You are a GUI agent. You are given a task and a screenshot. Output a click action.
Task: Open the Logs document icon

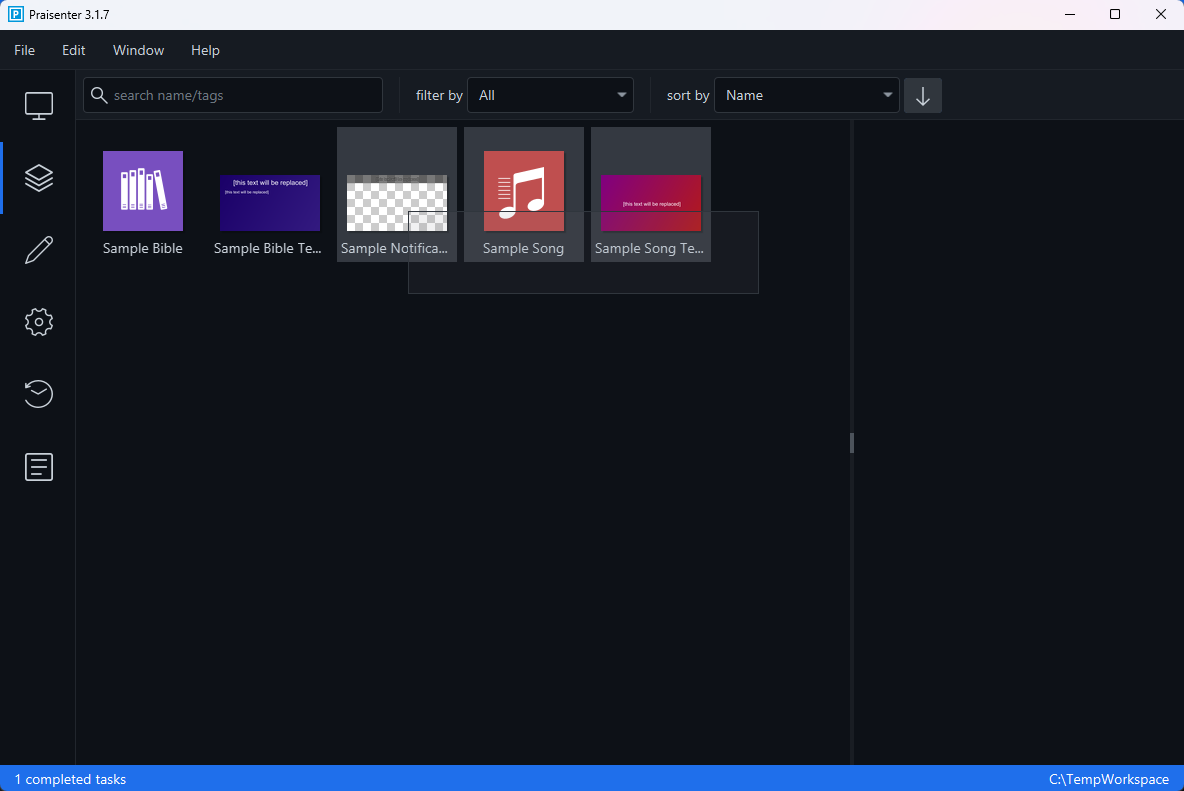pyautogui.click(x=38, y=467)
